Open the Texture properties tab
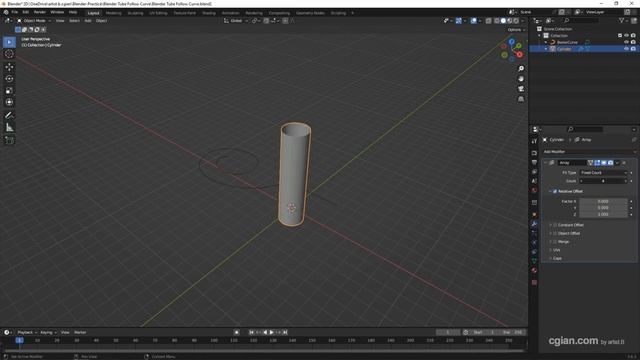The width and height of the screenshot is (640, 360). [x=534, y=282]
